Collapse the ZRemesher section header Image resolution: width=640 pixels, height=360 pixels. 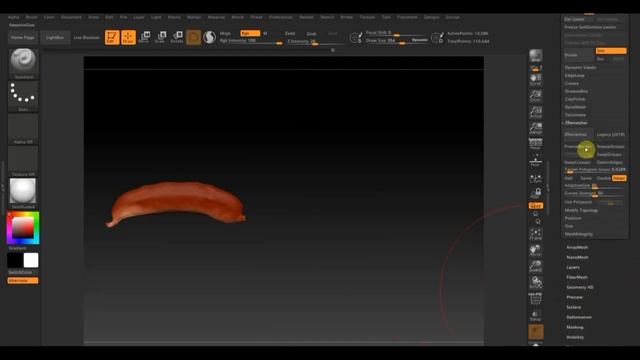(x=576, y=122)
